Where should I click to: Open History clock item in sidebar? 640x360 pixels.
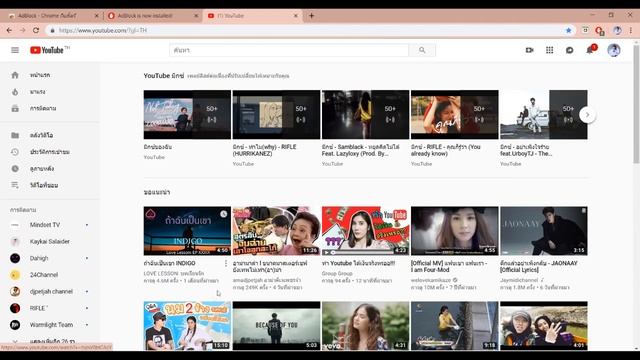[x=49, y=152]
